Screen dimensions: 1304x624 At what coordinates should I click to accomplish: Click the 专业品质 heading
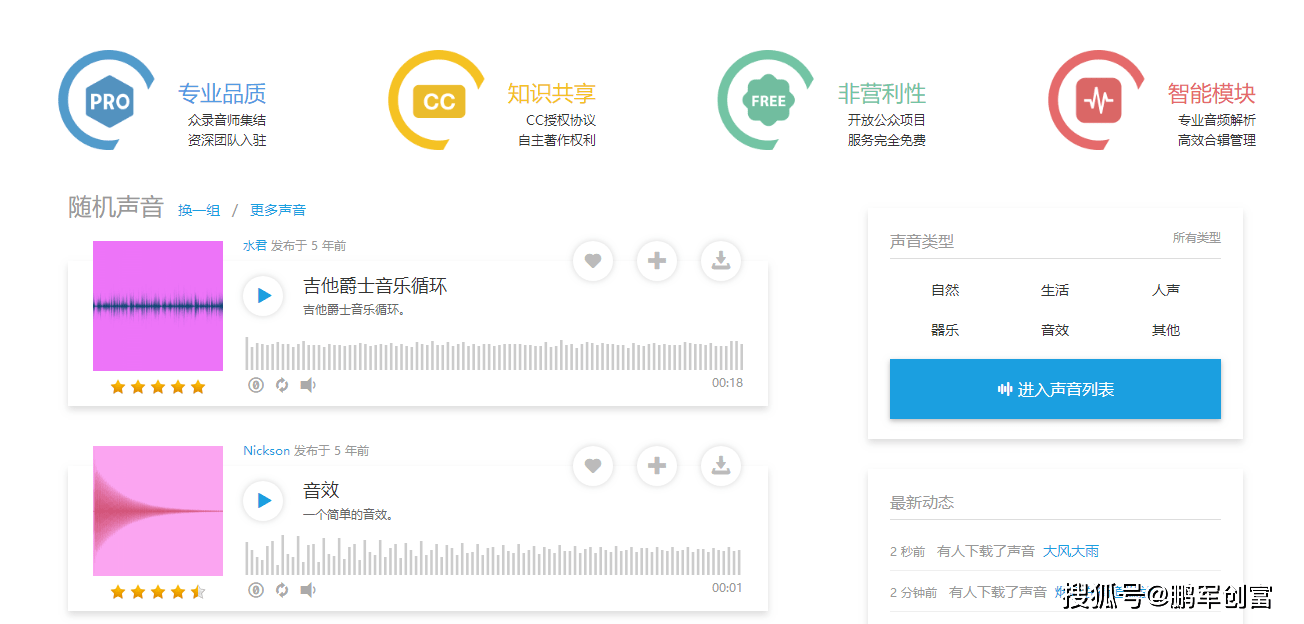tap(222, 94)
